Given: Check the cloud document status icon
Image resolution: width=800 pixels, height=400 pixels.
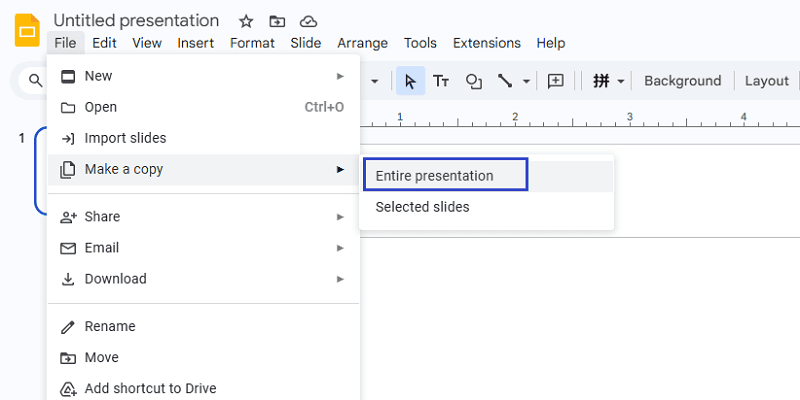Looking at the screenshot, I should pos(308,21).
